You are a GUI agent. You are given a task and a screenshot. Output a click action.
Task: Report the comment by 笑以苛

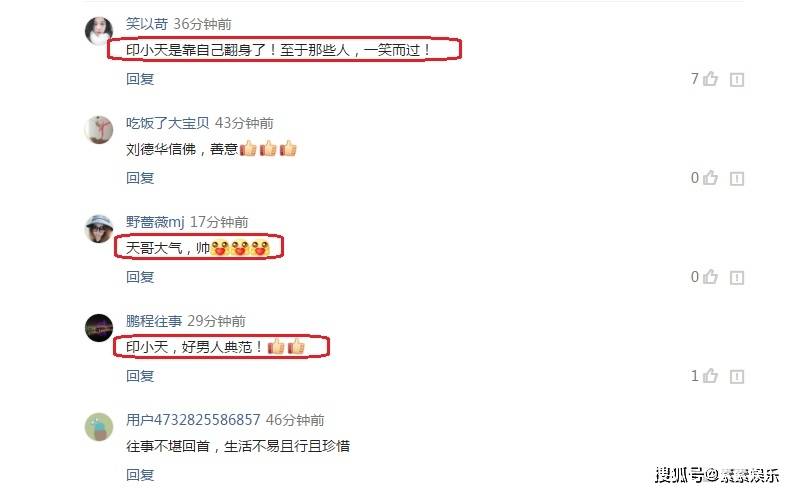click(x=737, y=79)
